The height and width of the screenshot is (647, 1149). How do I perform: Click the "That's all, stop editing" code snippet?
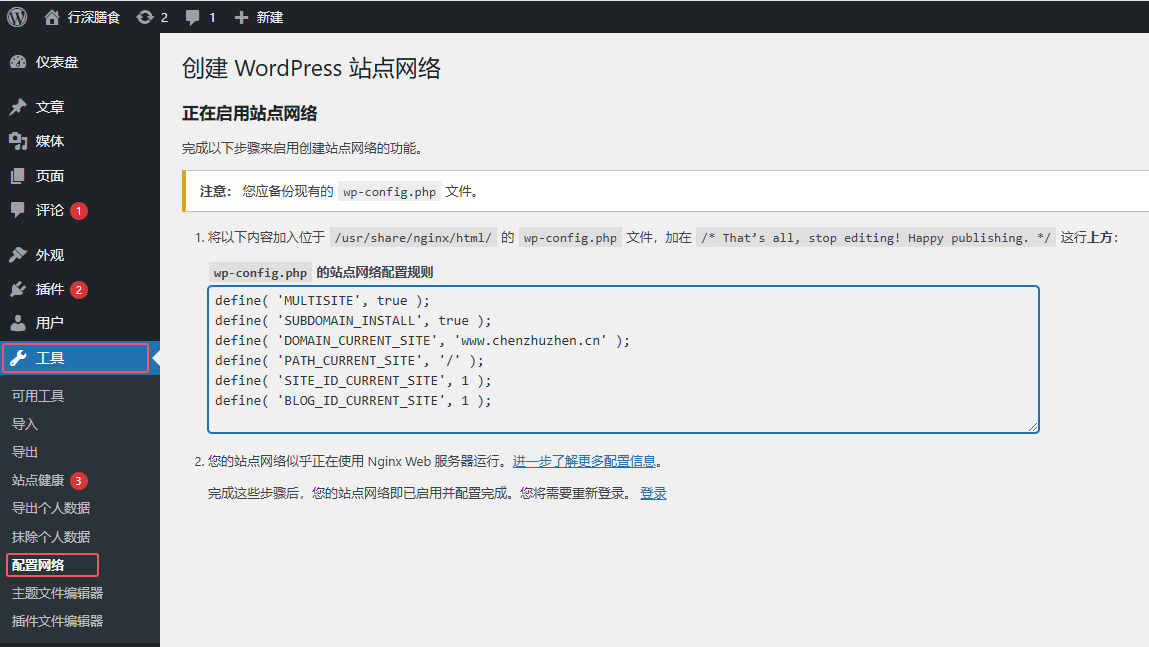click(x=876, y=237)
